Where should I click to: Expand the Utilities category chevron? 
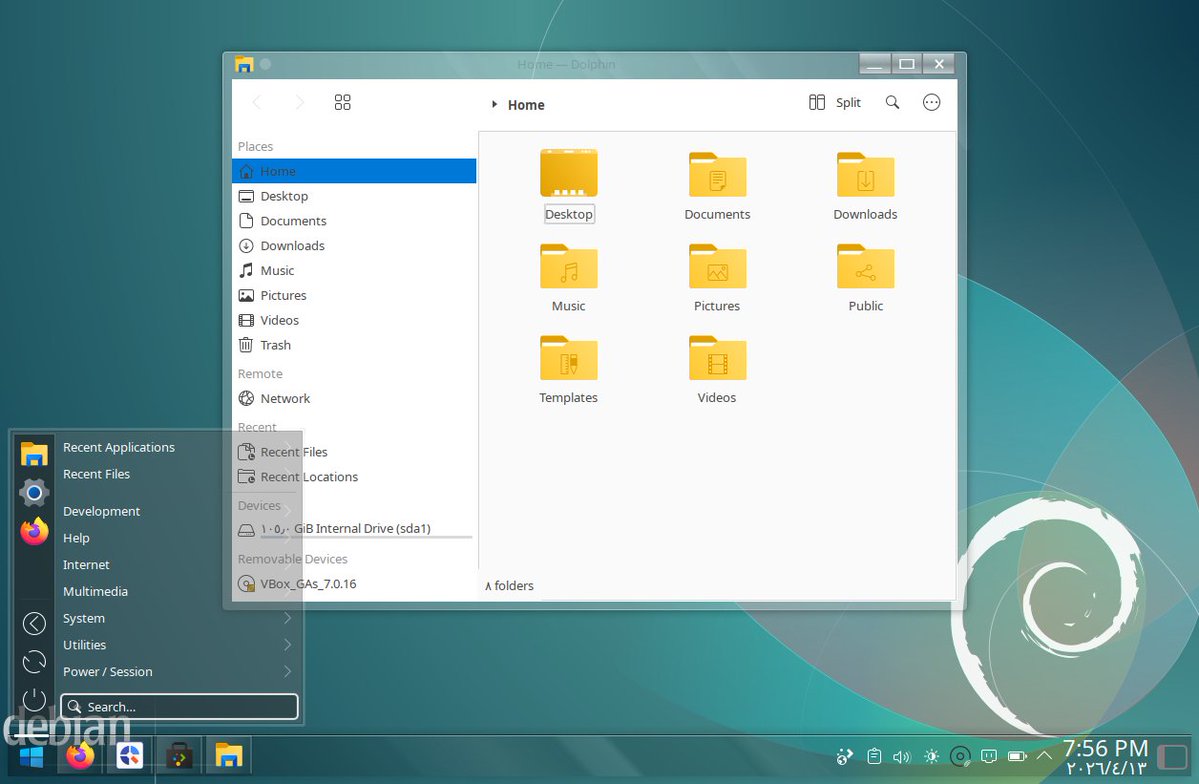pos(288,645)
